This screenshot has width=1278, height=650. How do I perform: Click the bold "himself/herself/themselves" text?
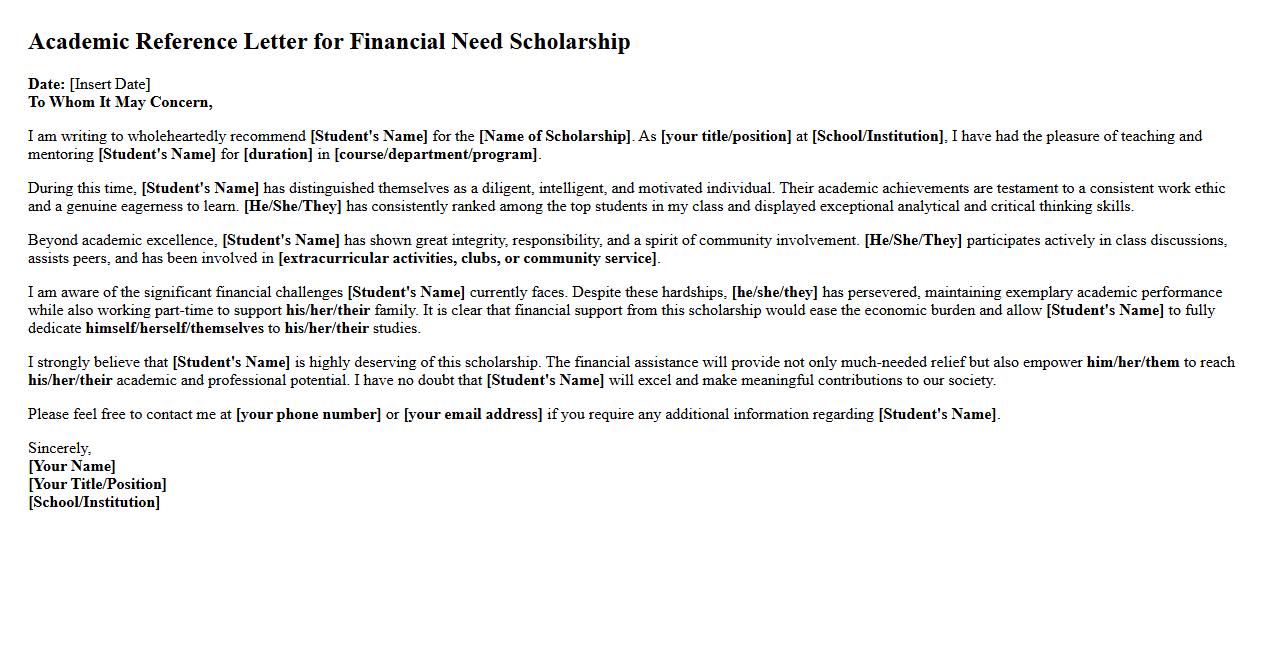[x=175, y=328]
